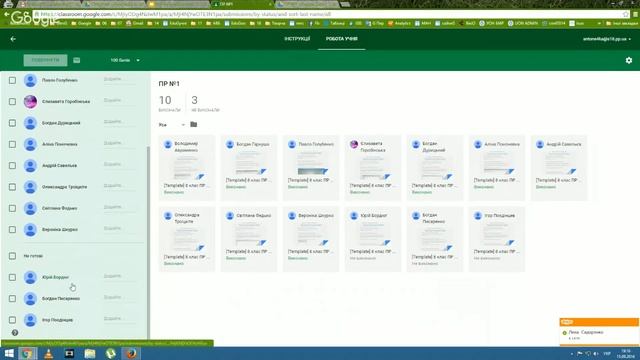Open Аліна's submission card in the grid

(497, 168)
